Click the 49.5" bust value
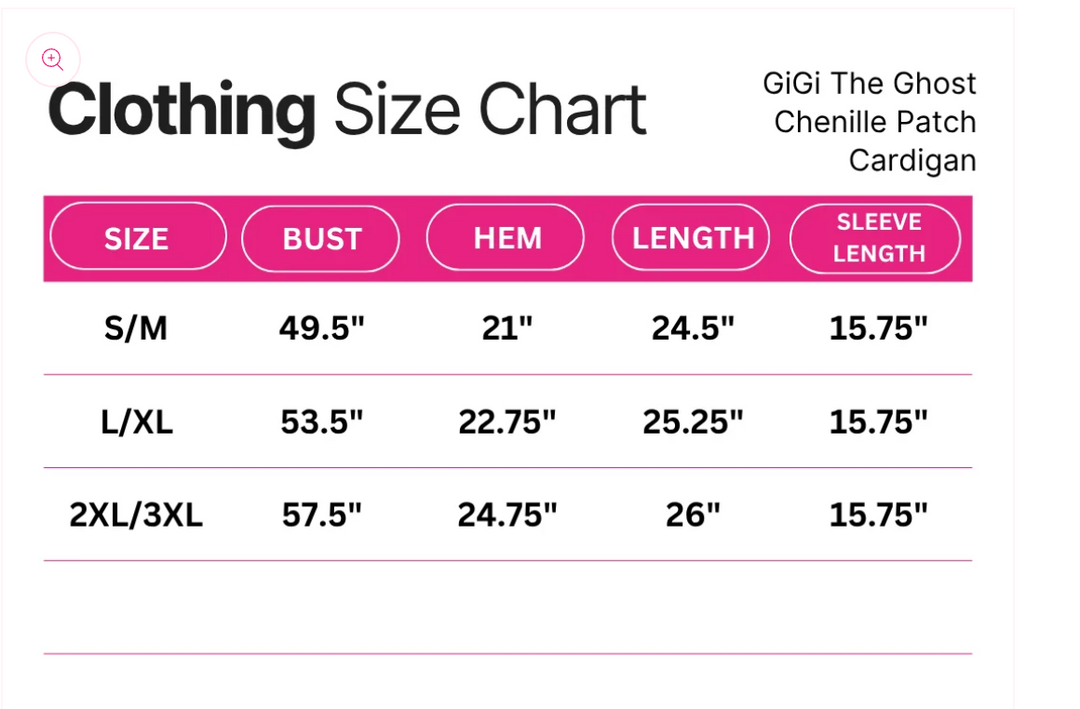Viewport: 1080px width, 709px height. pyautogui.click(x=322, y=328)
